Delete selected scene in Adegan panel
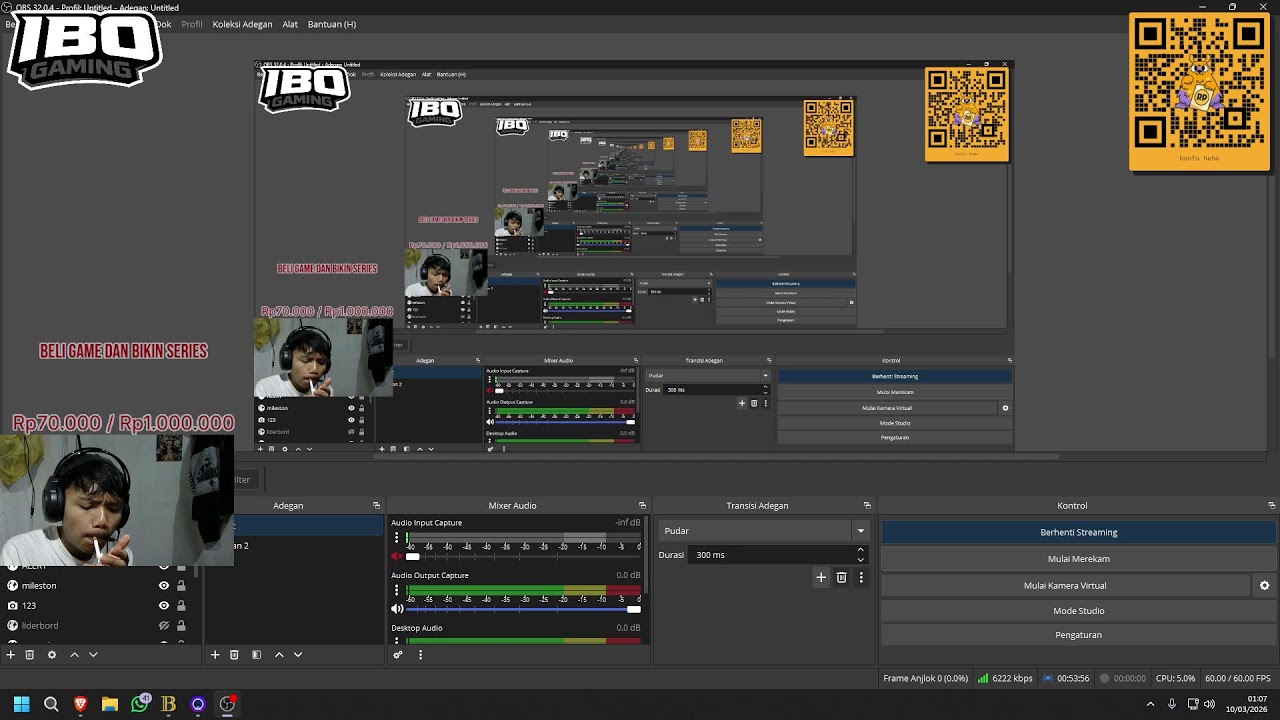1280x720 pixels. [234, 654]
